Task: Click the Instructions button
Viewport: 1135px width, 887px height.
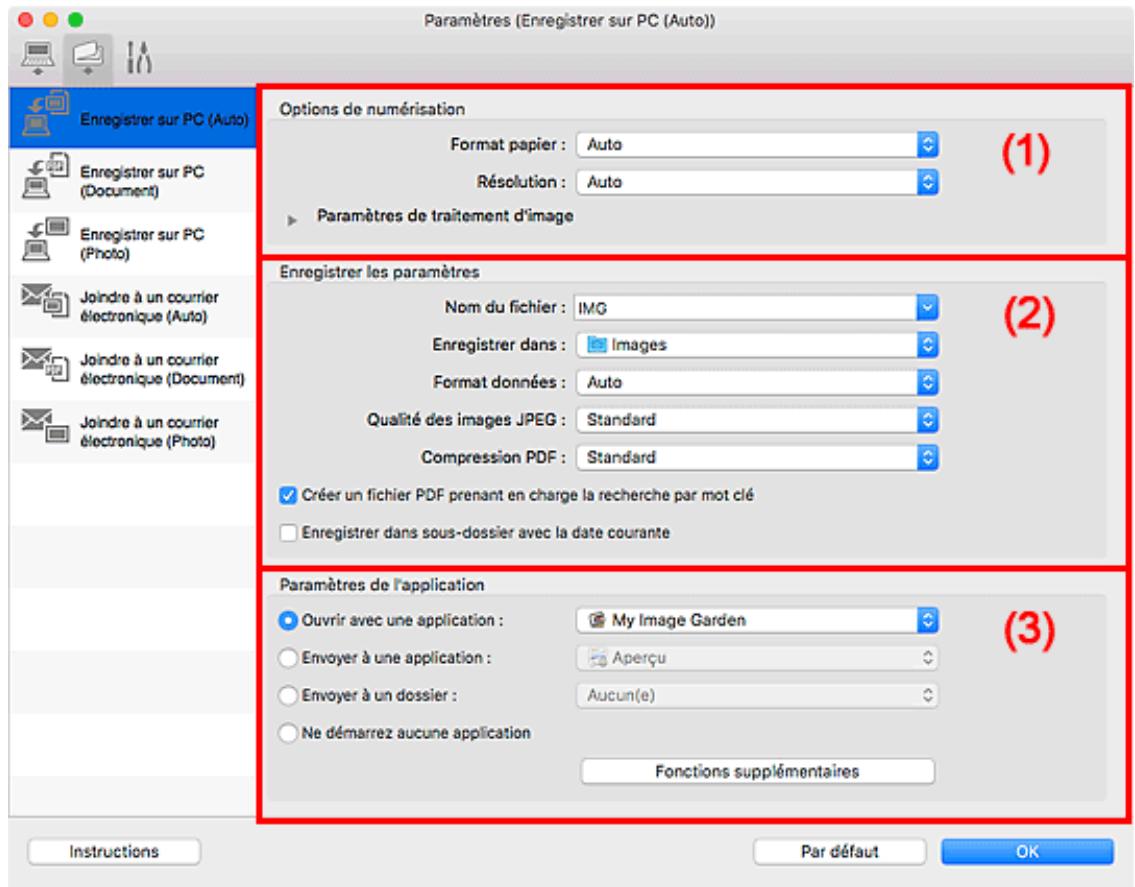Action: (x=114, y=852)
